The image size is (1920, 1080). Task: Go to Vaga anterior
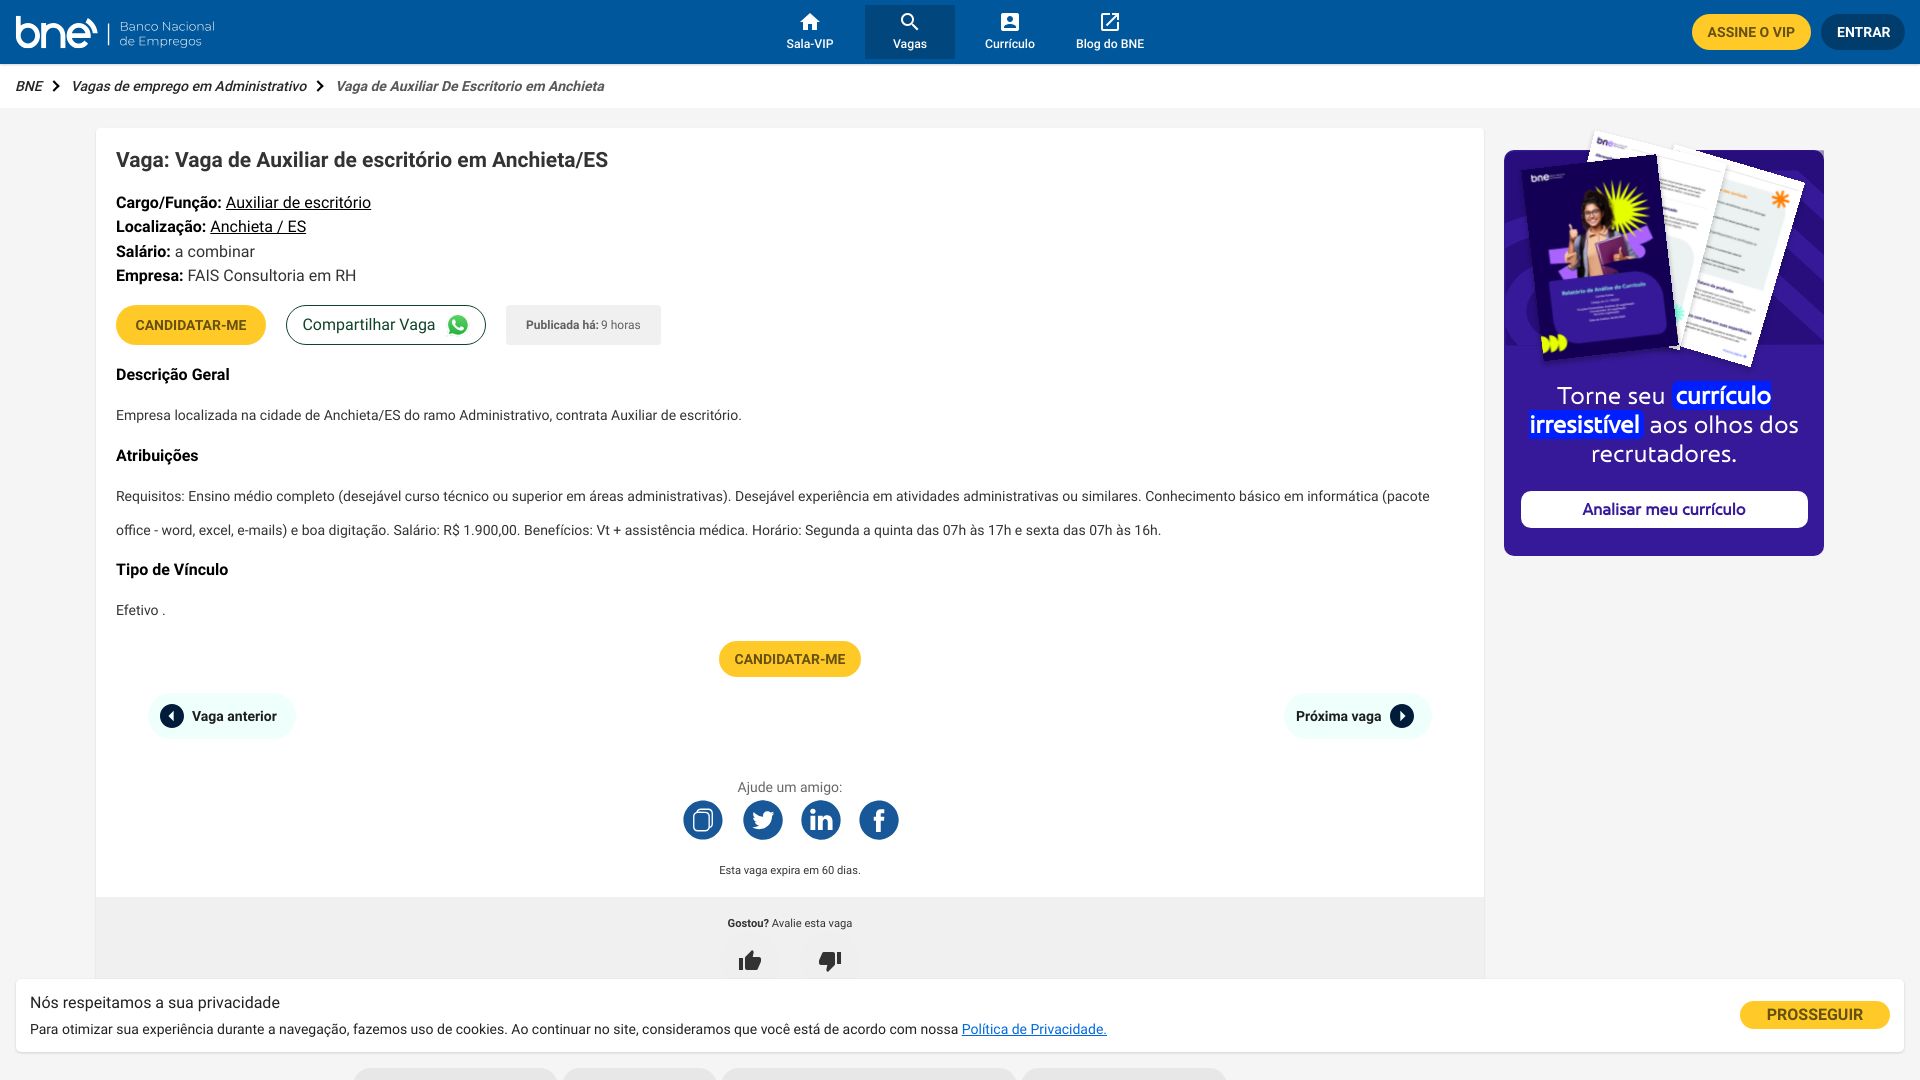click(221, 716)
